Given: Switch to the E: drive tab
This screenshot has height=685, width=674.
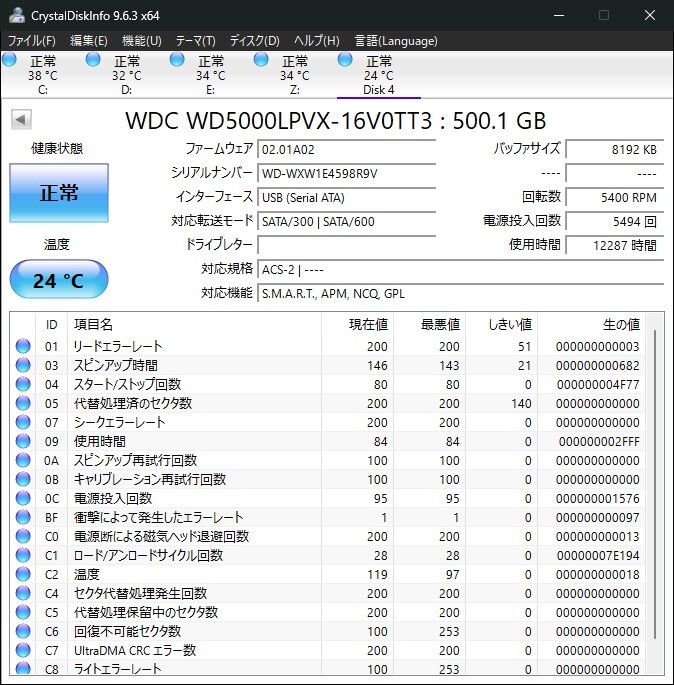Looking at the screenshot, I should pos(210,75).
